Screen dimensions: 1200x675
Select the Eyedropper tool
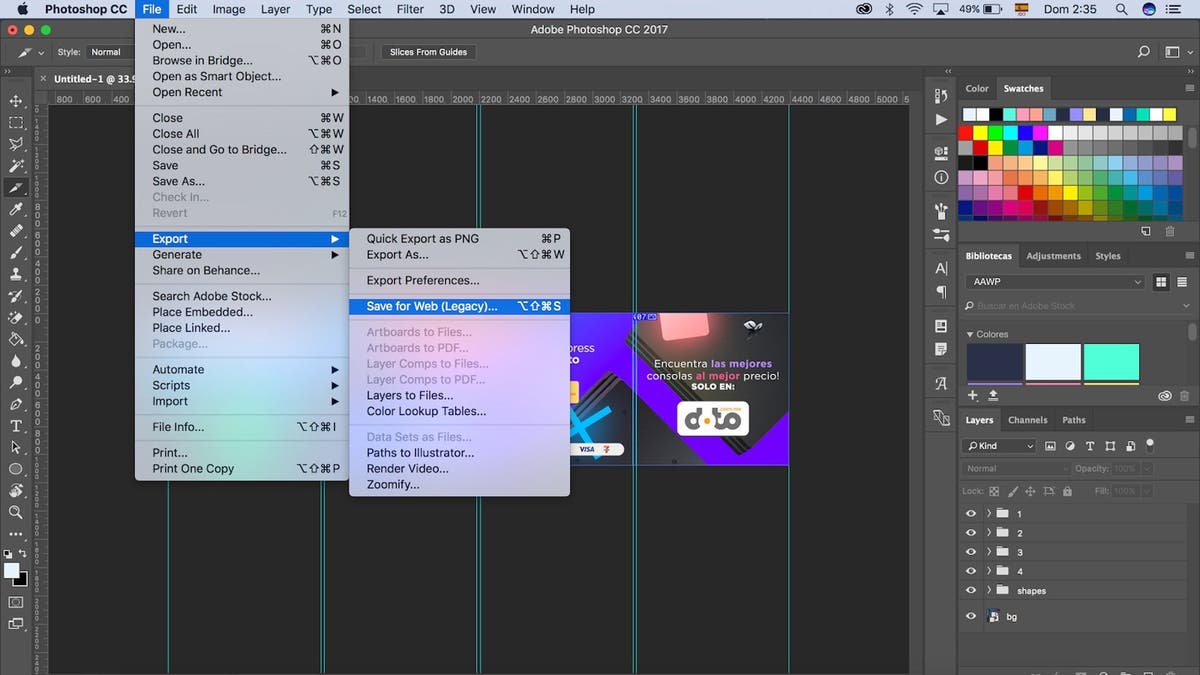[15, 207]
